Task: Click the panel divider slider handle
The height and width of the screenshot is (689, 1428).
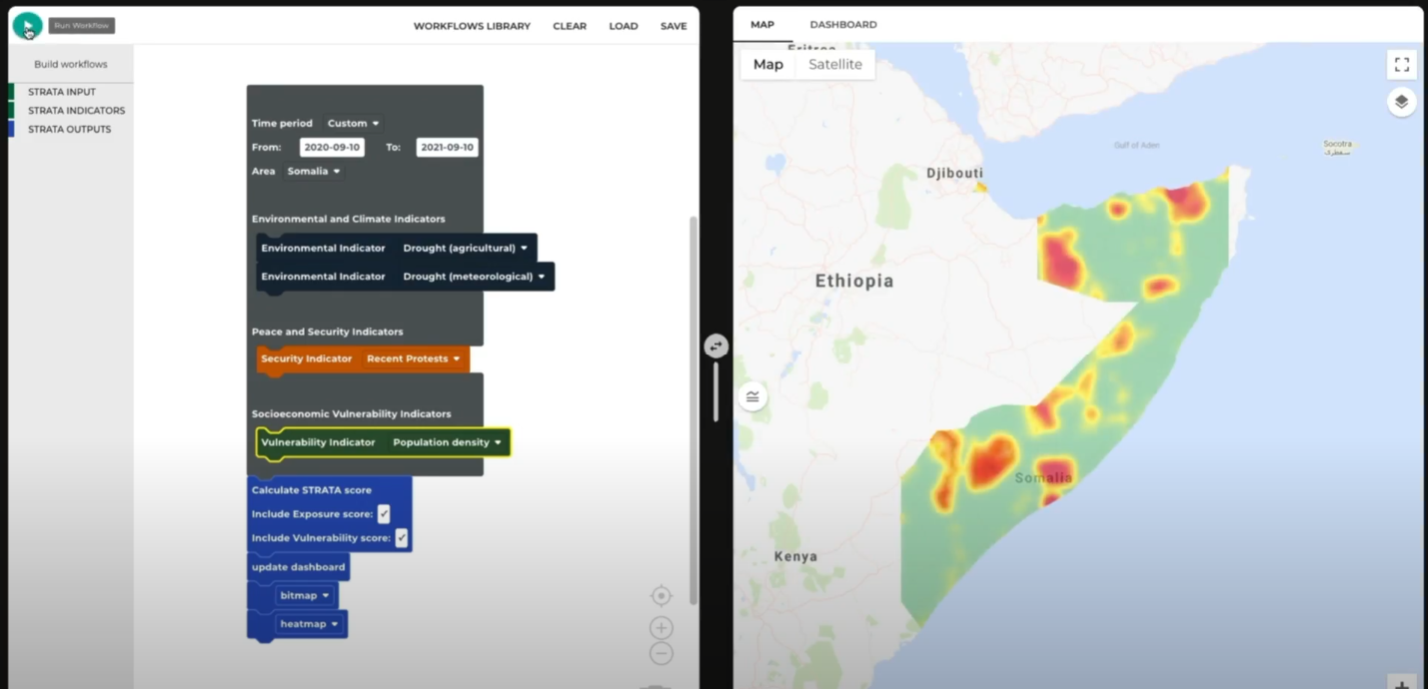Action: pyautogui.click(x=716, y=391)
